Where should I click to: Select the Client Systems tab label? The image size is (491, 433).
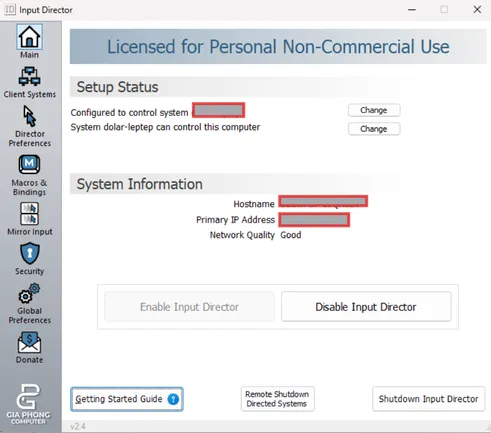pos(30,94)
